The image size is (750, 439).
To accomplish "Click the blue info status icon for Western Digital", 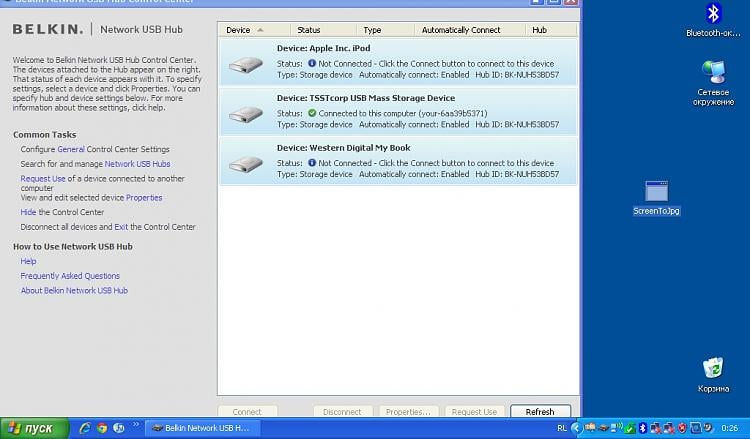I will [x=312, y=163].
